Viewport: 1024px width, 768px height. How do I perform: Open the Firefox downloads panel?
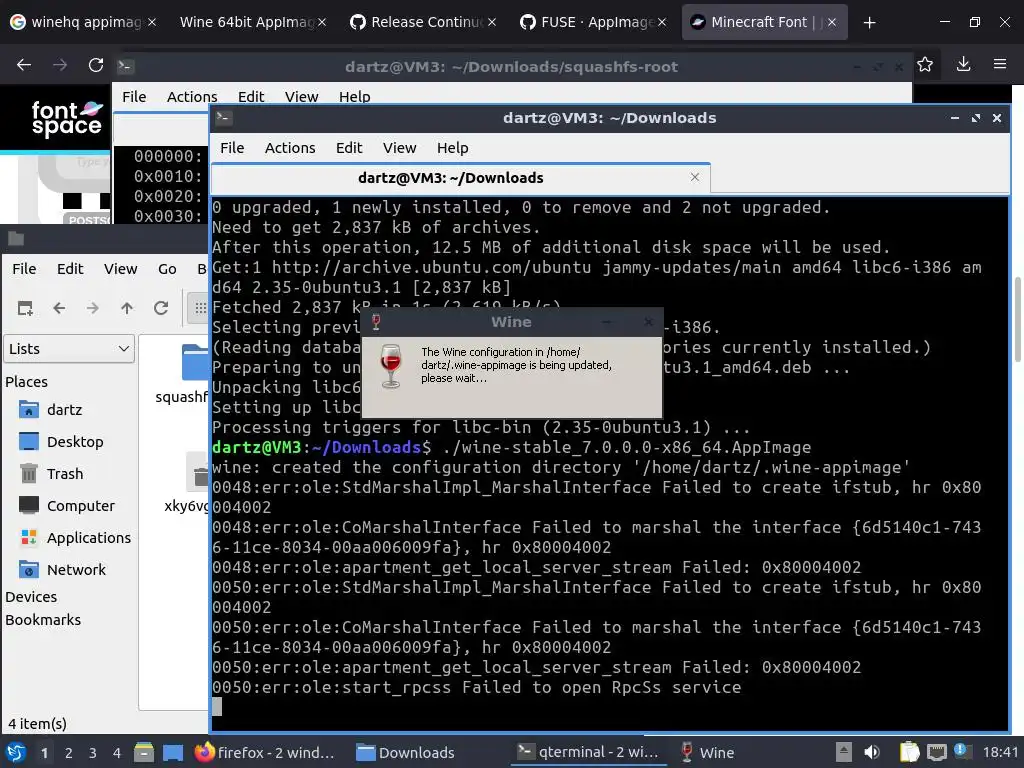[963, 64]
